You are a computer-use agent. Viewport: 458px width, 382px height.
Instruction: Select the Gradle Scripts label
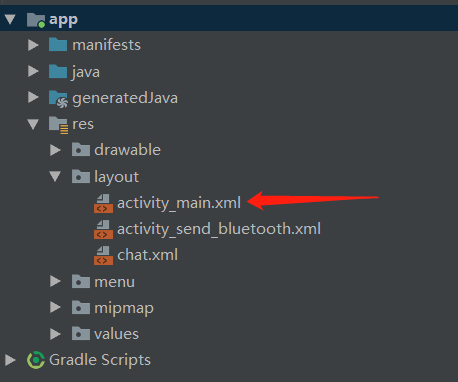click(x=100, y=360)
